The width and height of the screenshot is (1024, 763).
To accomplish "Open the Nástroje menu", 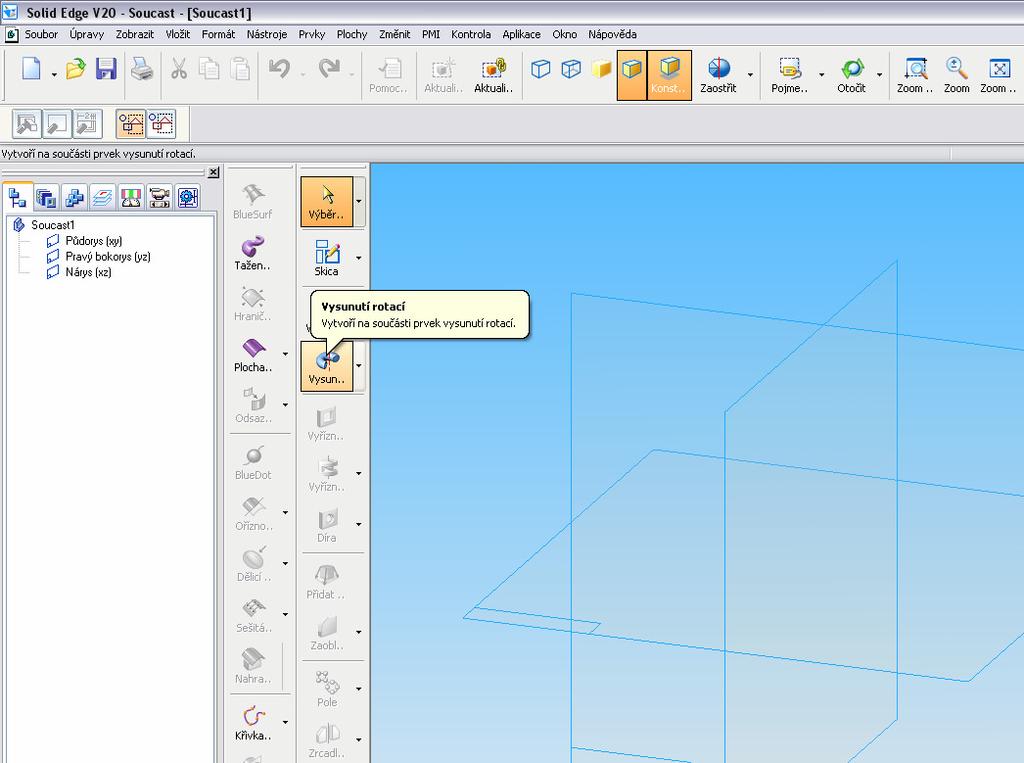I will click(x=266, y=35).
